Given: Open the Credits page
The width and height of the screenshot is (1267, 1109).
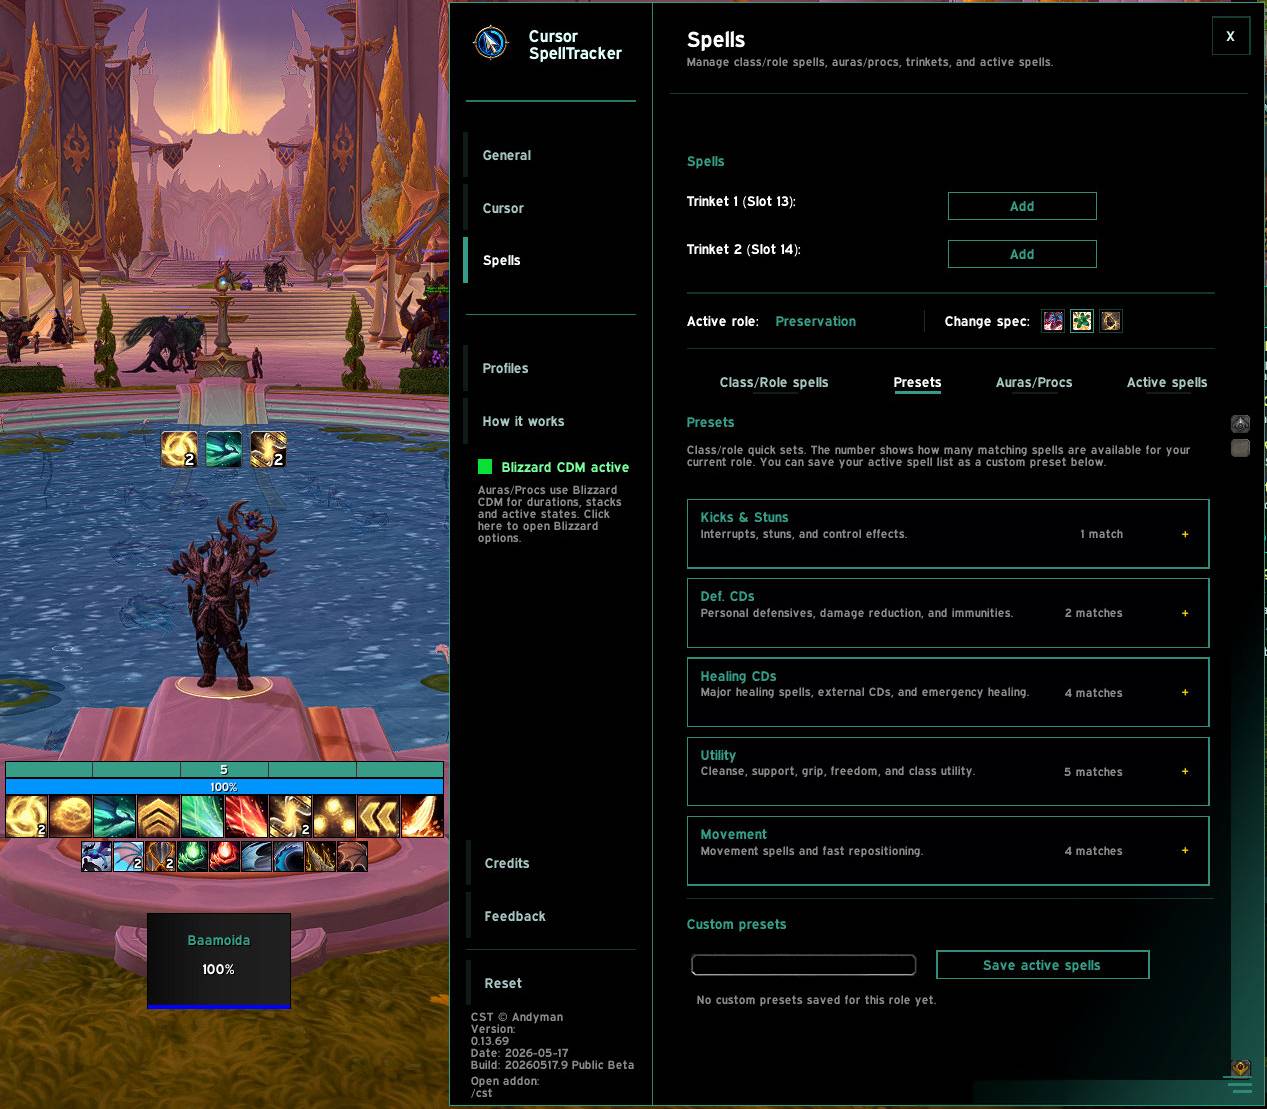Looking at the screenshot, I should click(x=550, y=863).
